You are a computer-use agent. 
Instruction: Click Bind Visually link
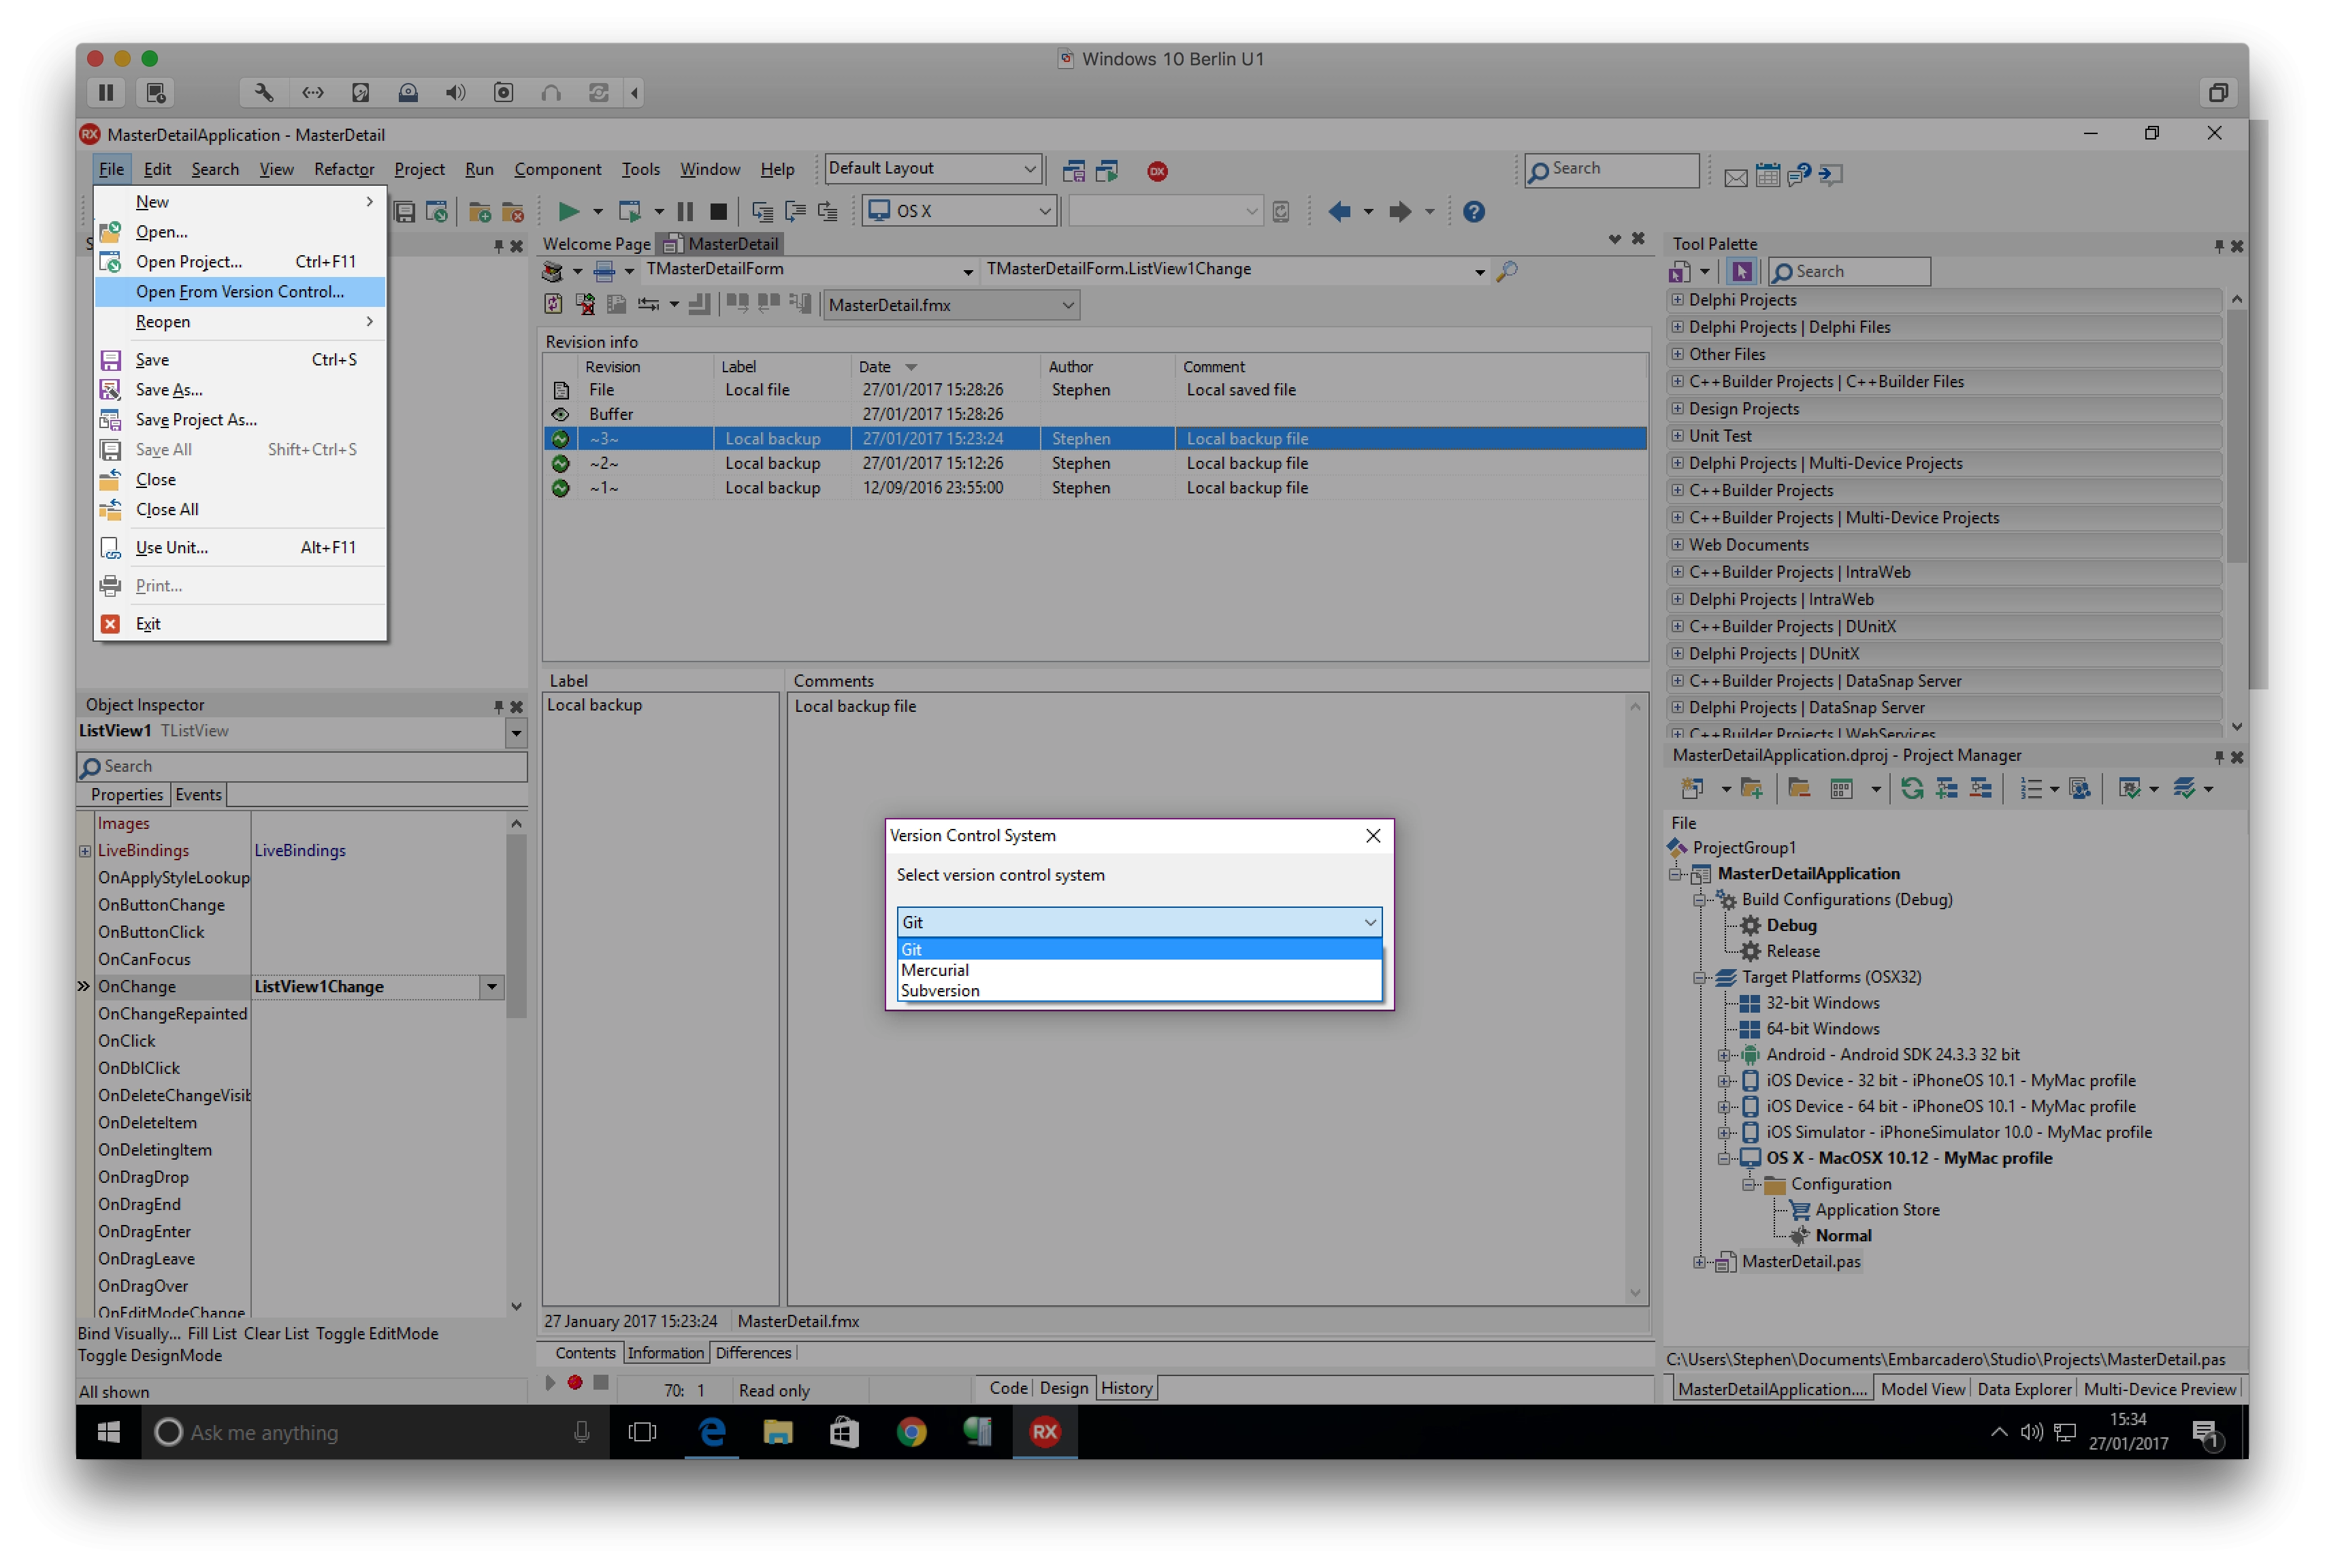129,1334
